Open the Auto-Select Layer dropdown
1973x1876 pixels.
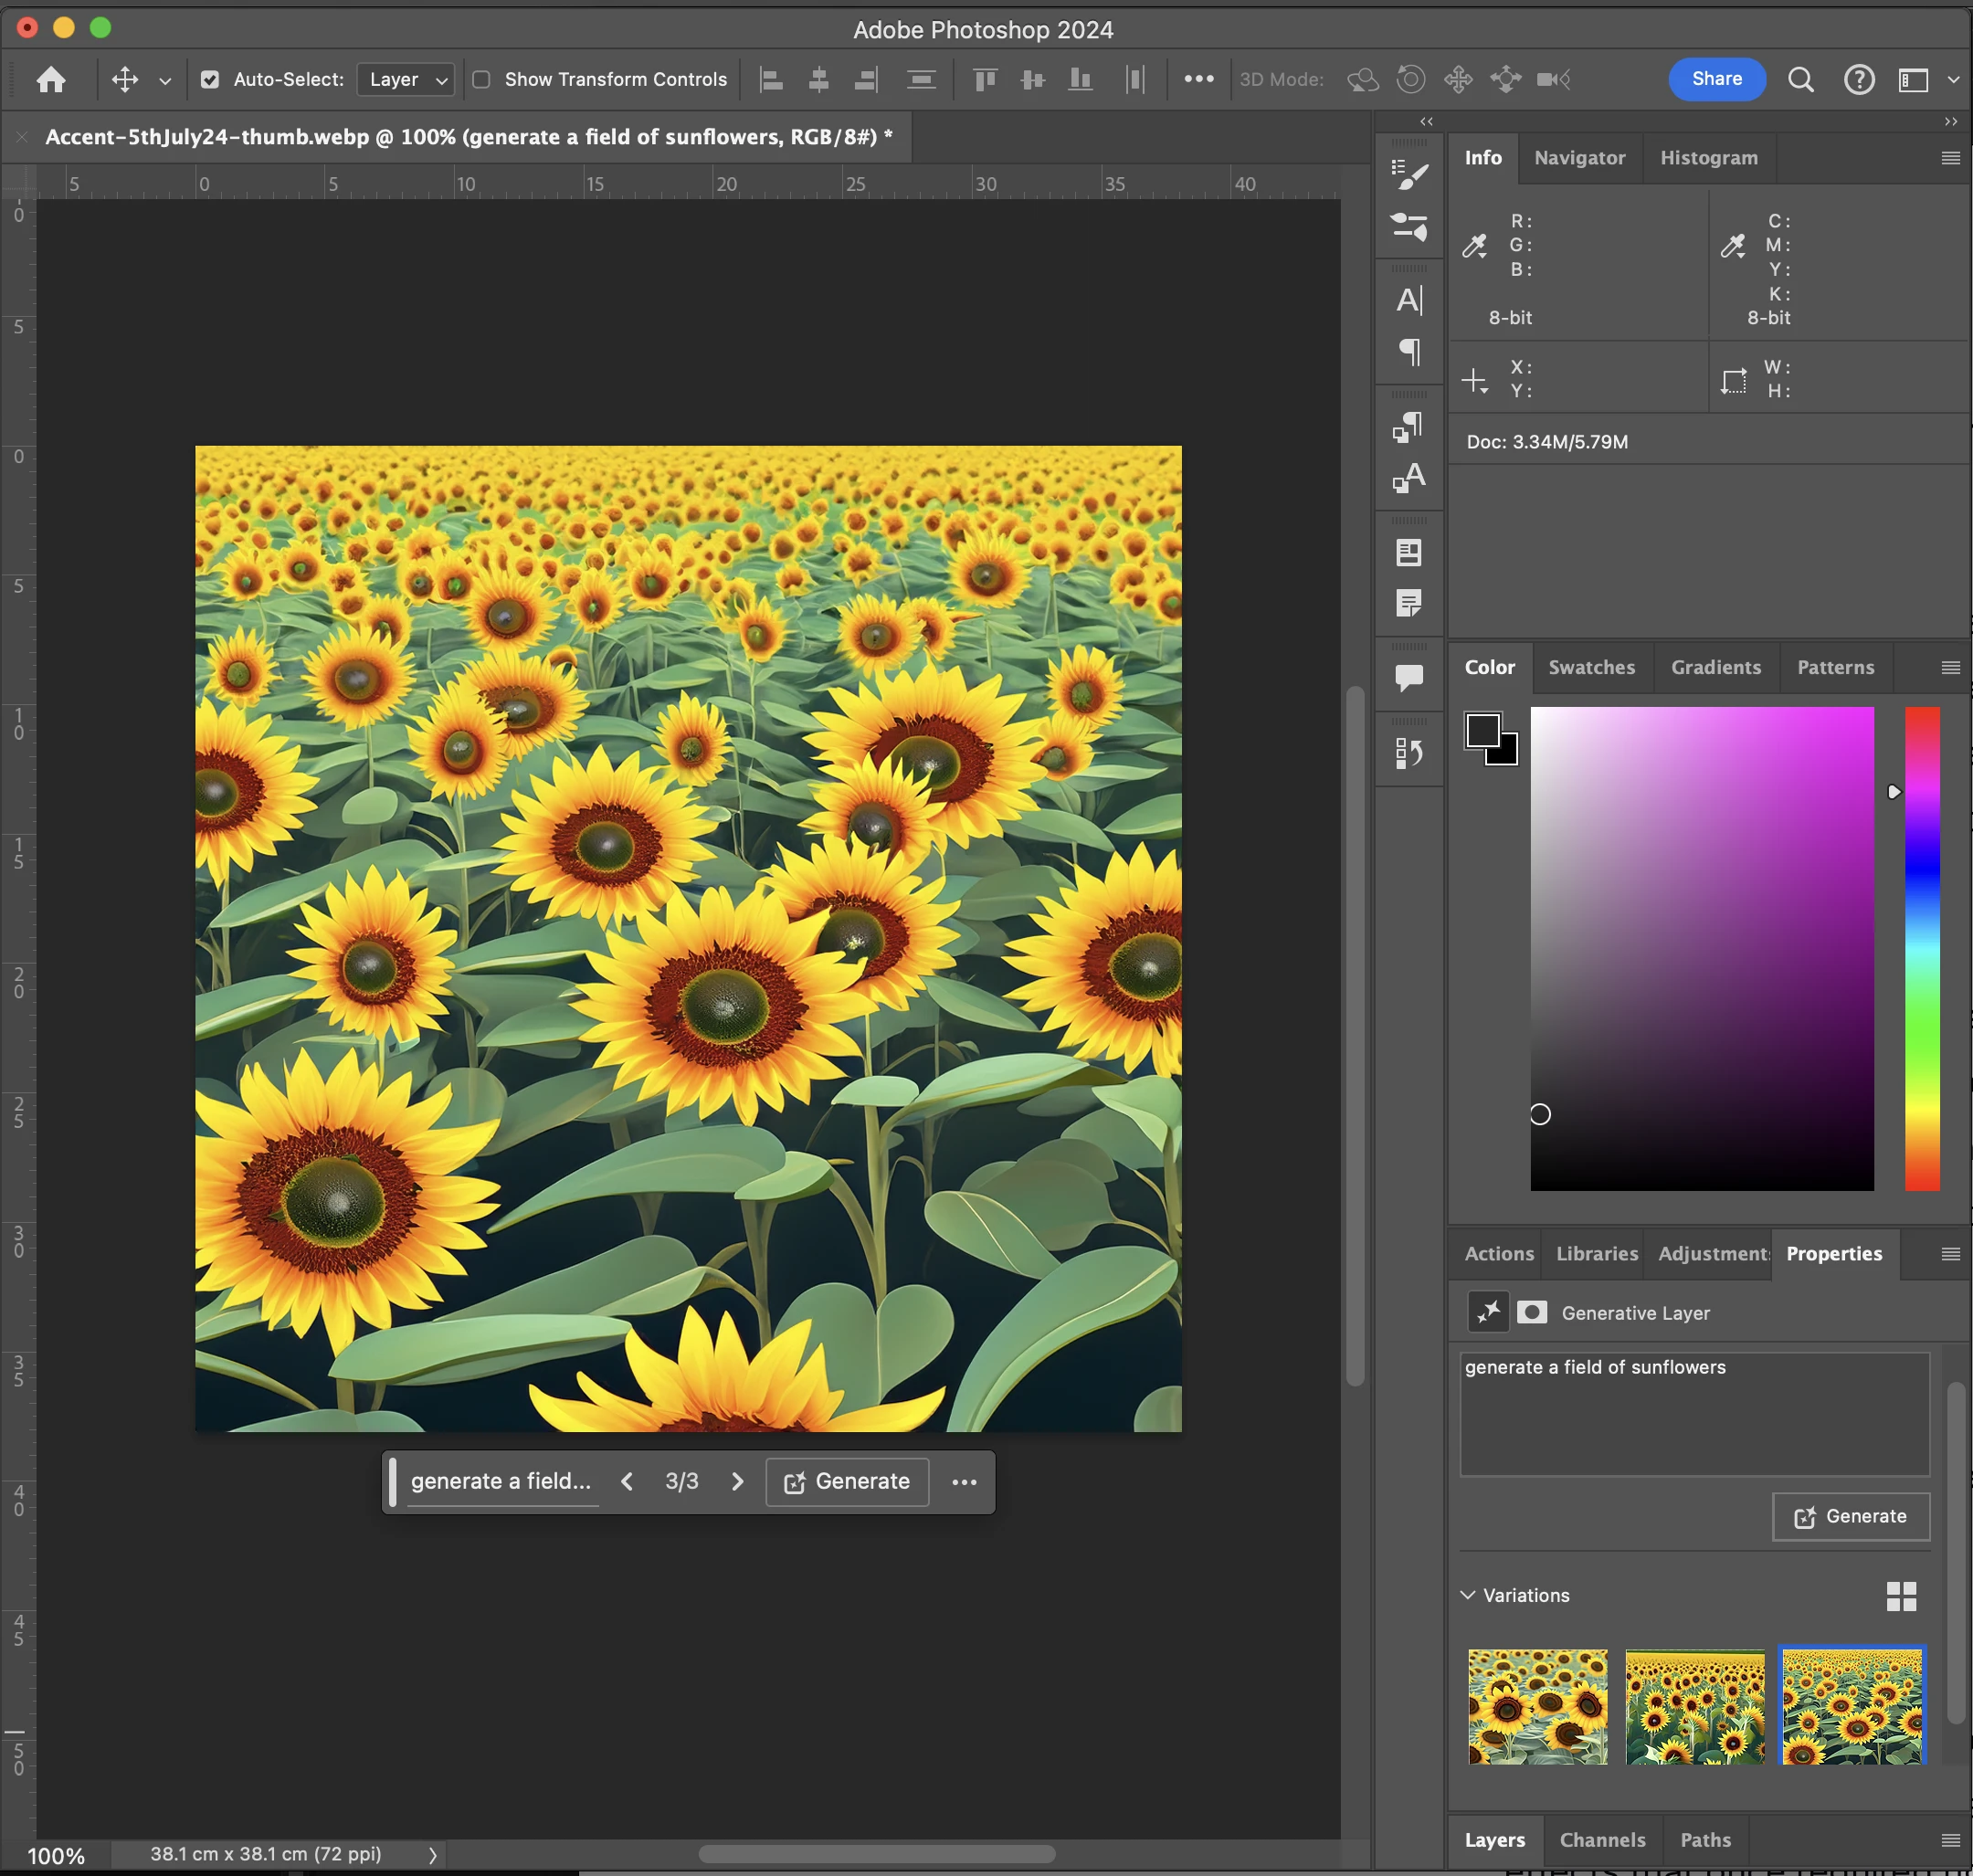click(406, 79)
